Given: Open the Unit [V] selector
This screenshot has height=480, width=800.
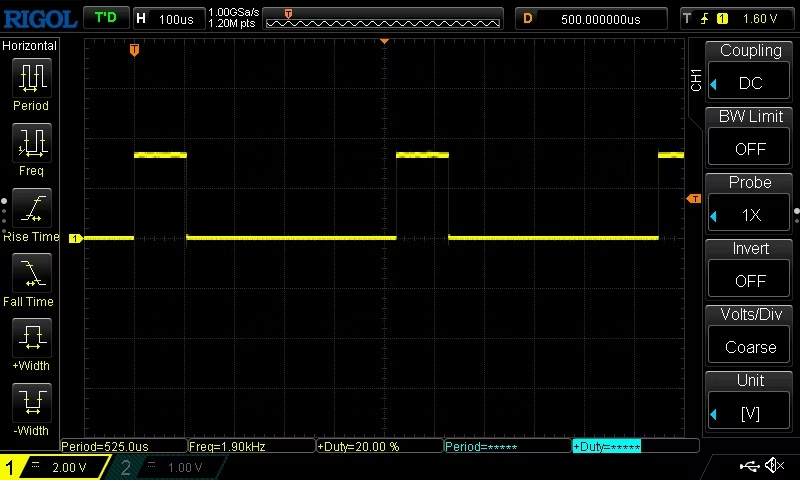Looking at the screenshot, I should coord(749,413).
